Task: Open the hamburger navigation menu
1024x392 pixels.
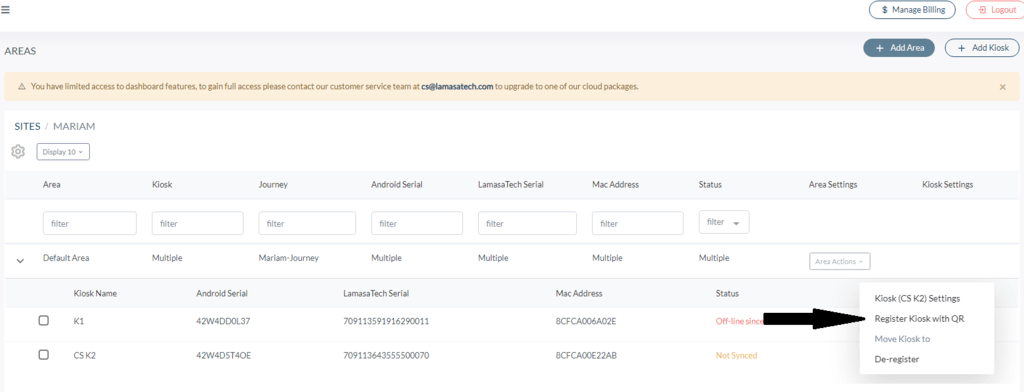Action: point(5,10)
